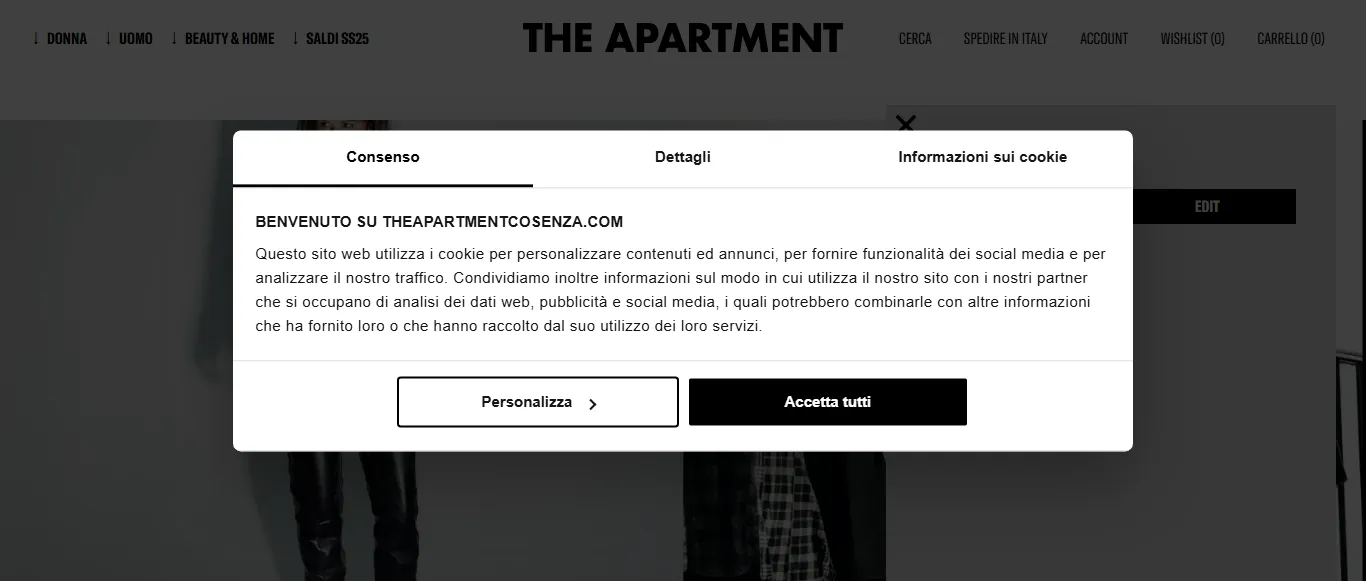Click the chevron inside the Personalizza button

pos(593,402)
